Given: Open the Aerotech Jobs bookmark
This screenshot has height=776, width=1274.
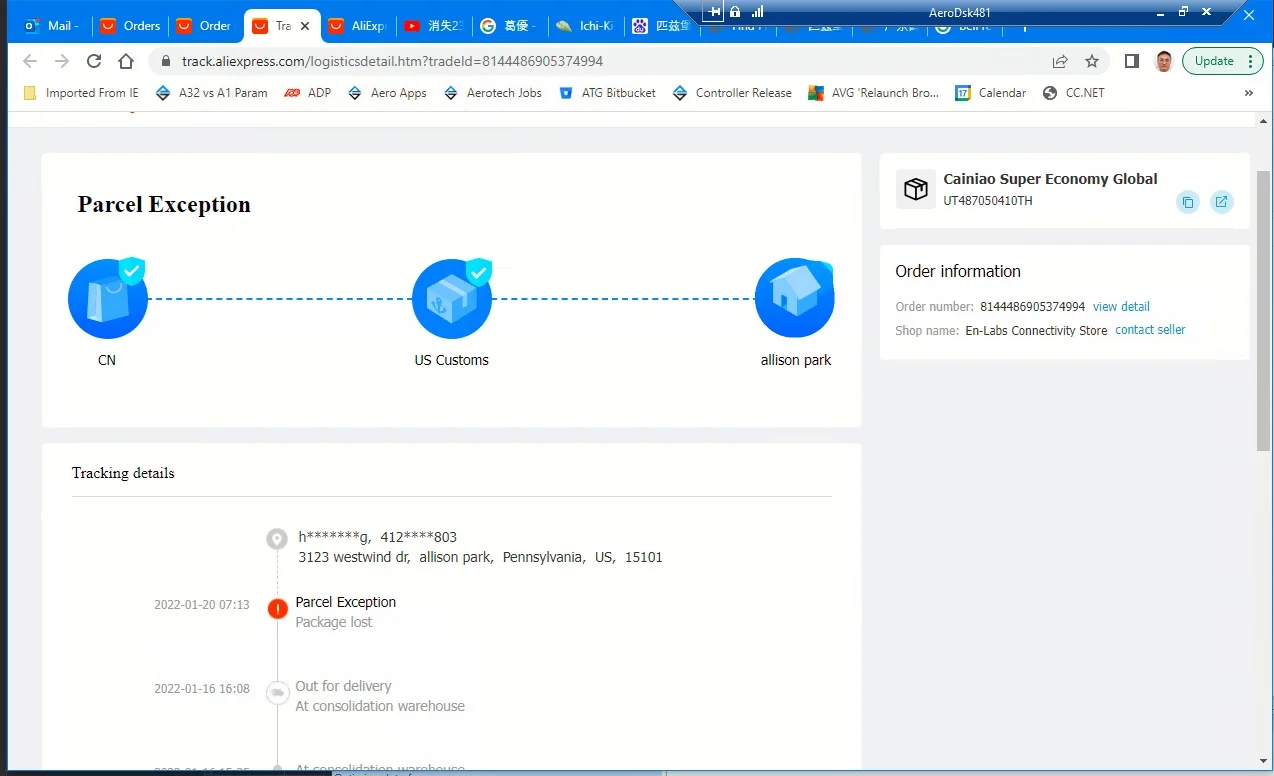Looking at the screenshot, I should point(492,93).
